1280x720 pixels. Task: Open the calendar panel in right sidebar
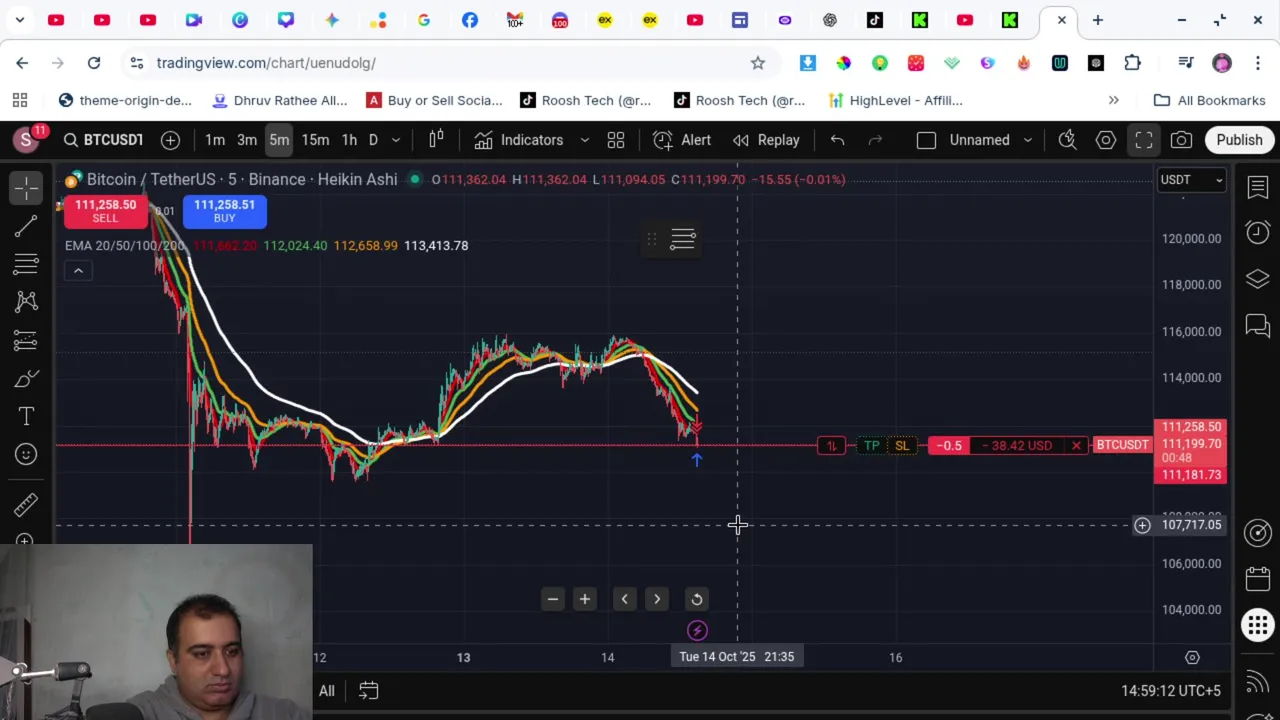(1258, 579)
